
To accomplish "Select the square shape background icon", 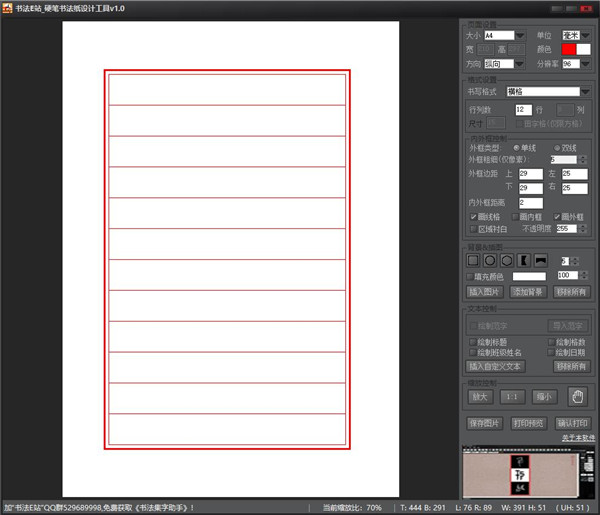I will 473,261.
